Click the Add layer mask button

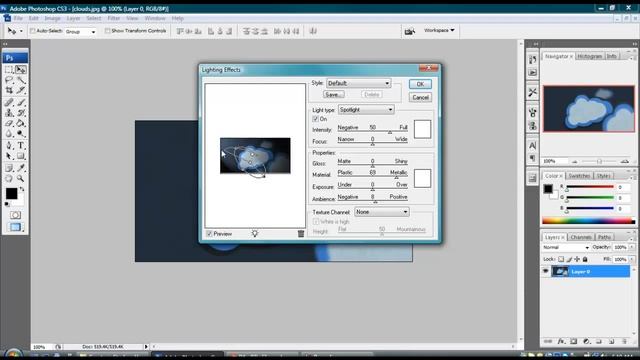(x=573, y=341)
